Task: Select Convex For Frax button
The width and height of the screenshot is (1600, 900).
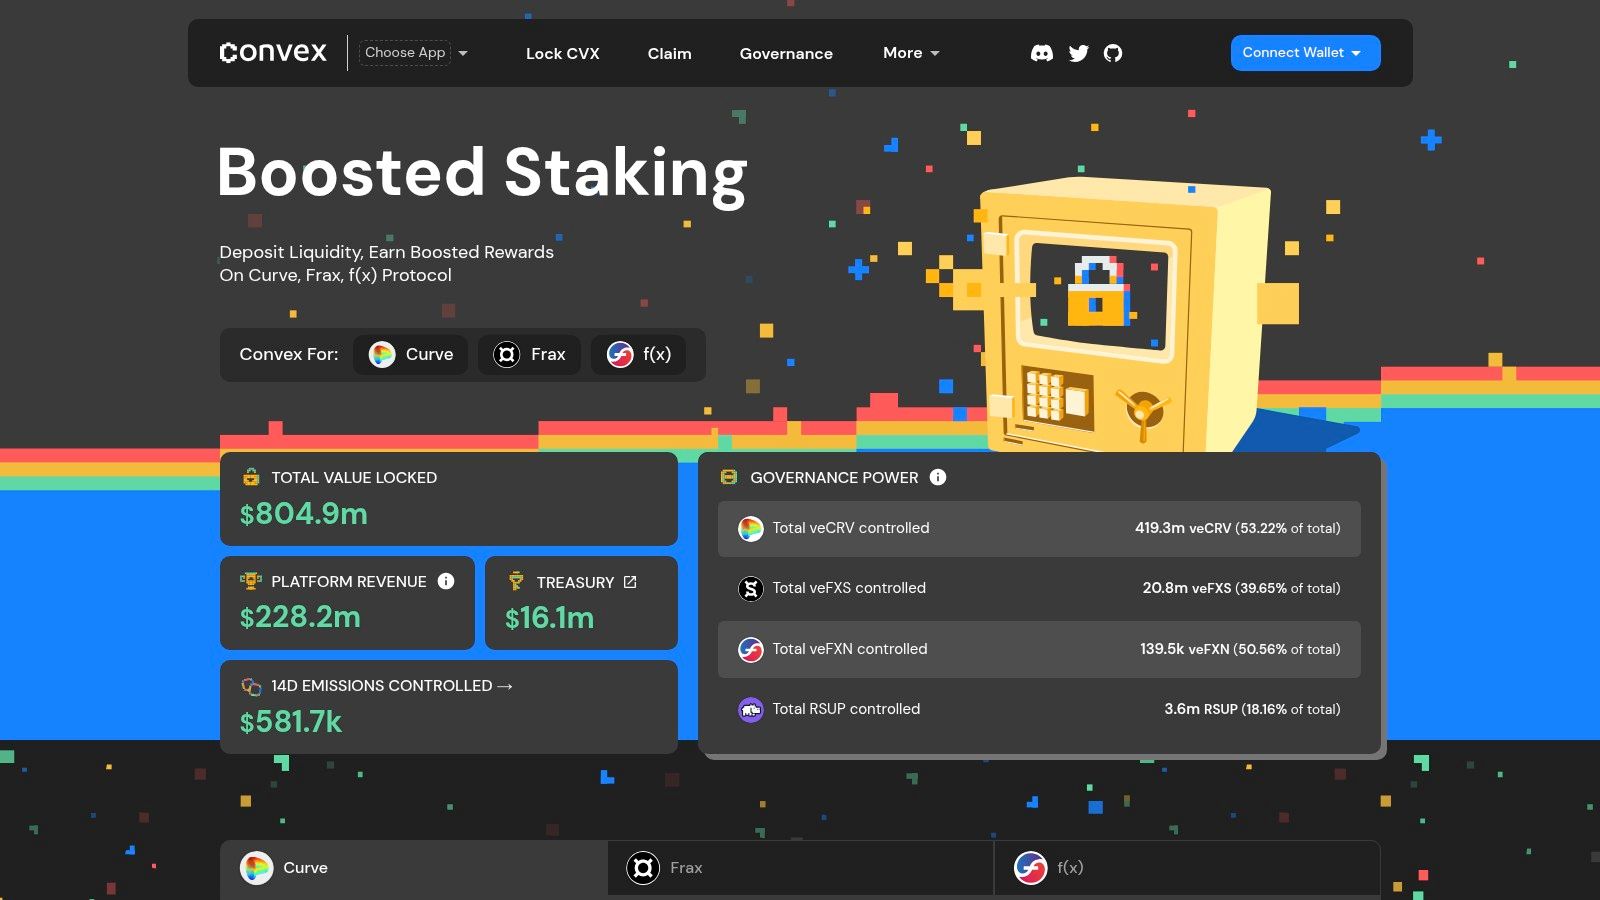Action: coord(529,354)
